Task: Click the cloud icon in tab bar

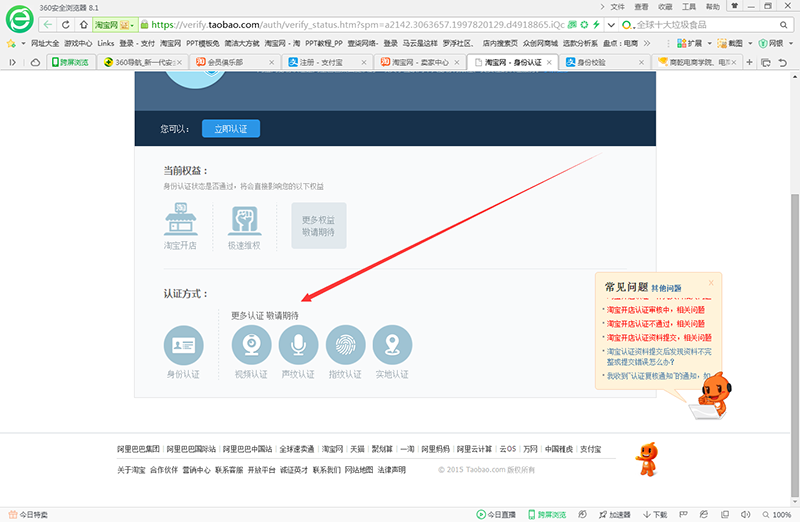Action: click(x=35, y=62)
